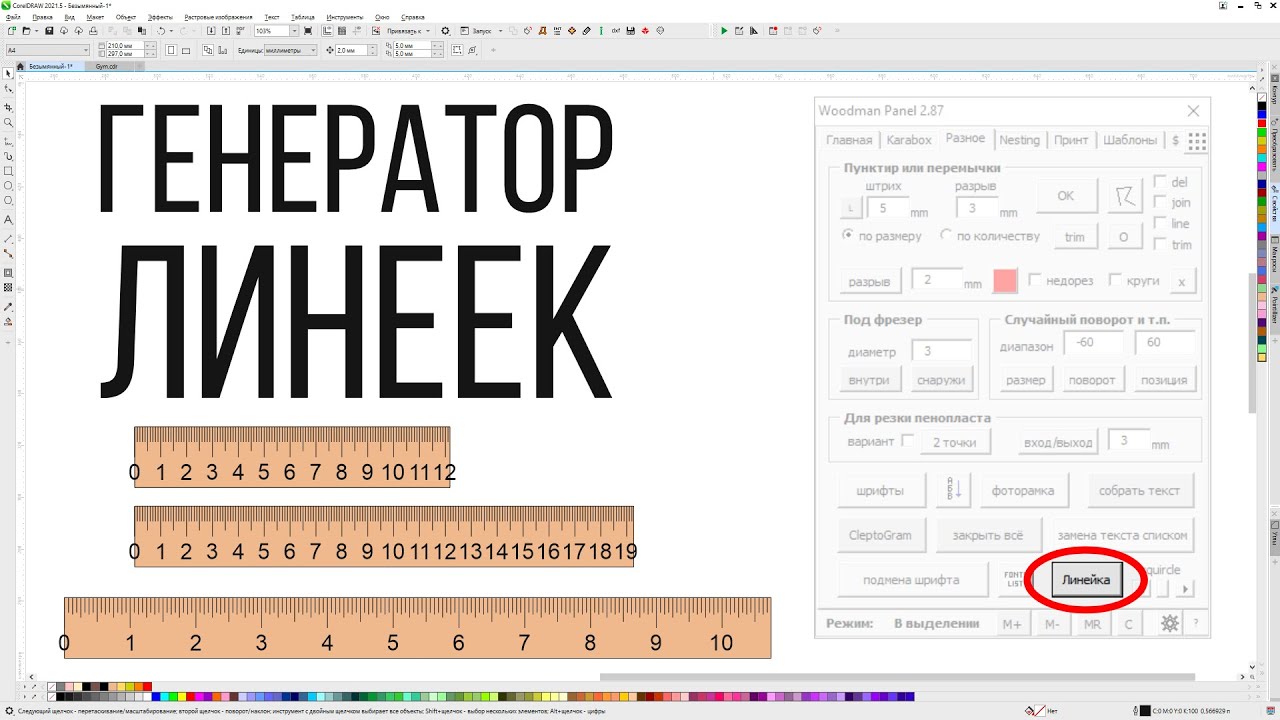Run the macro with green play button
This screenshot has width=1280, height=720.
click(724, 31)
